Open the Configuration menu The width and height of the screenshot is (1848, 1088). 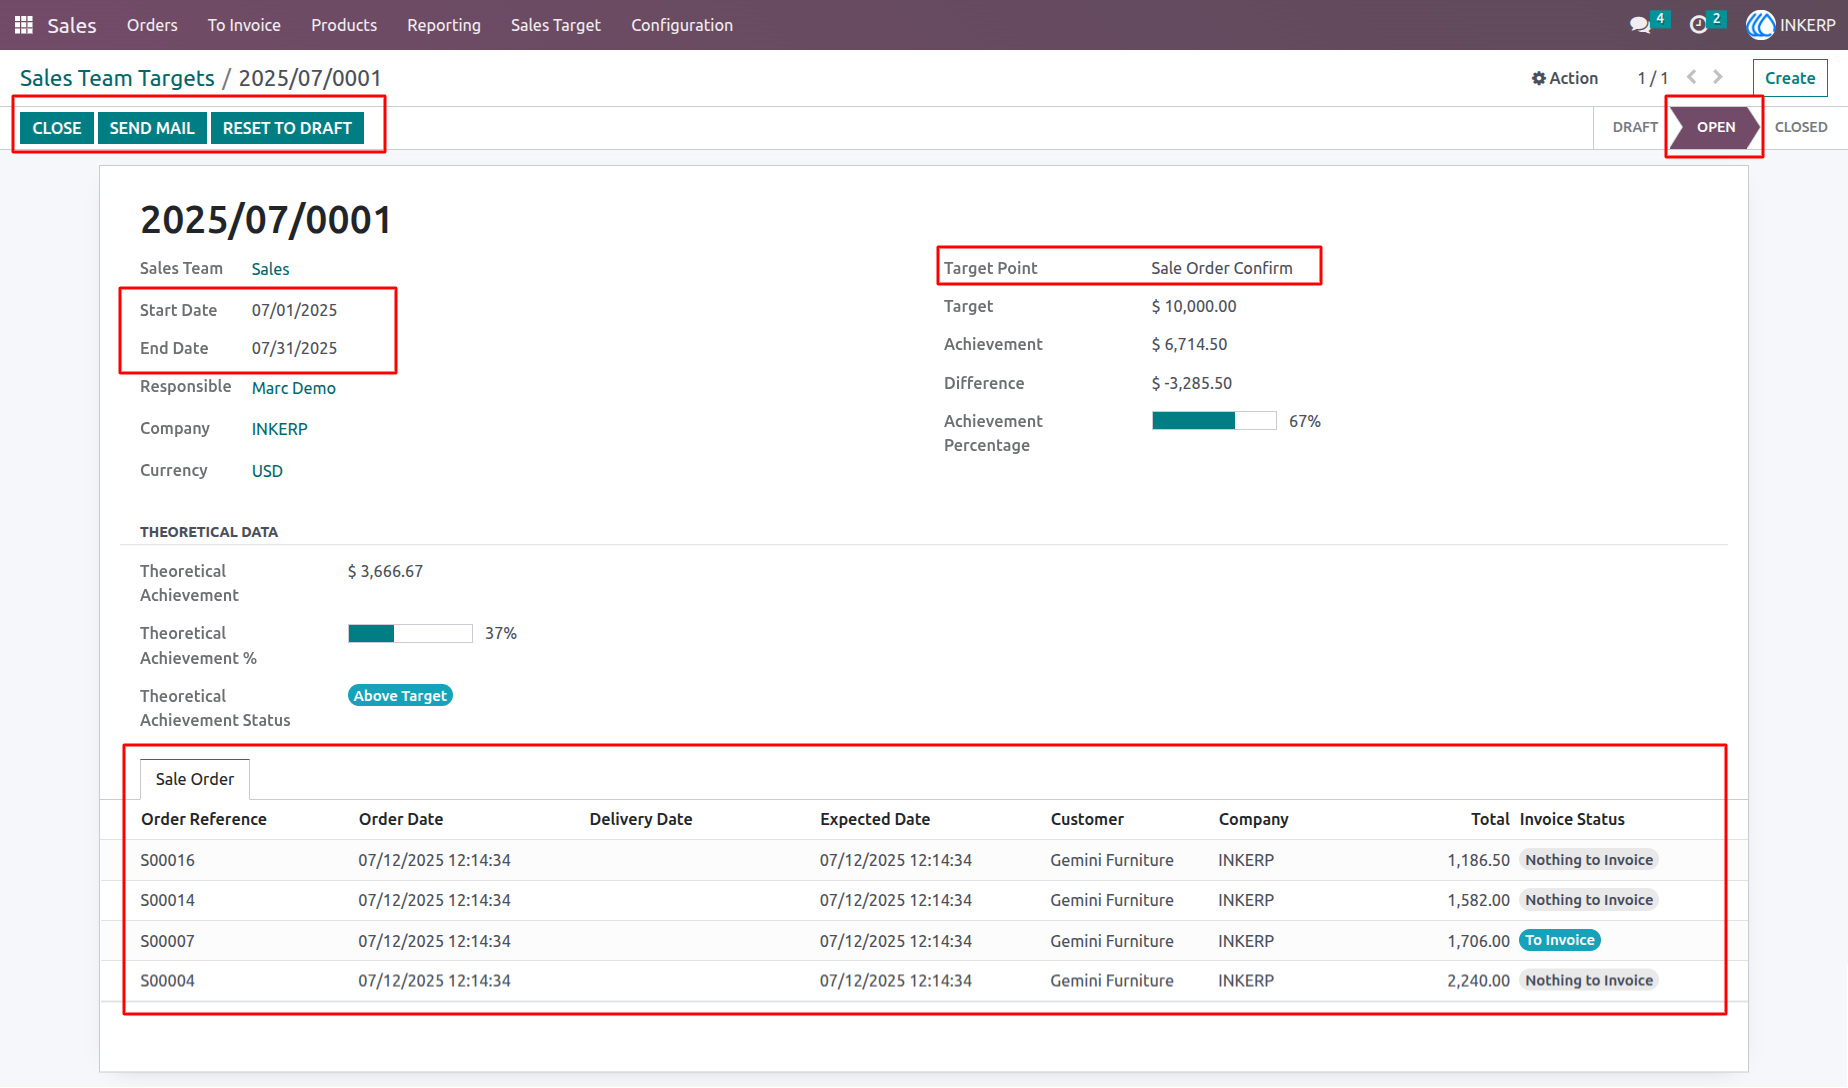(x=682, y=25)
